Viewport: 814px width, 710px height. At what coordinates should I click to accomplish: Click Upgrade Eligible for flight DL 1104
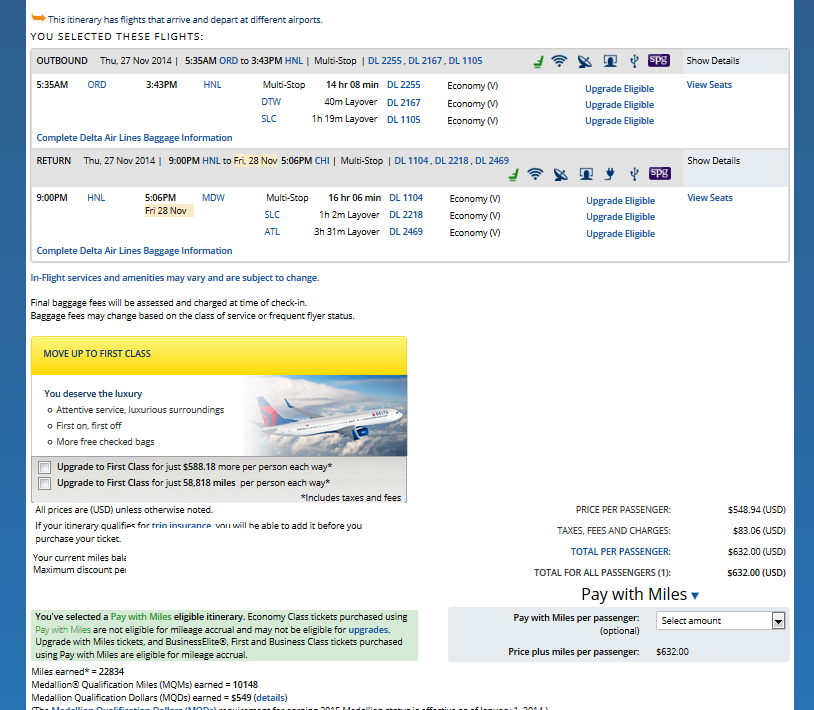click(620, 201)
